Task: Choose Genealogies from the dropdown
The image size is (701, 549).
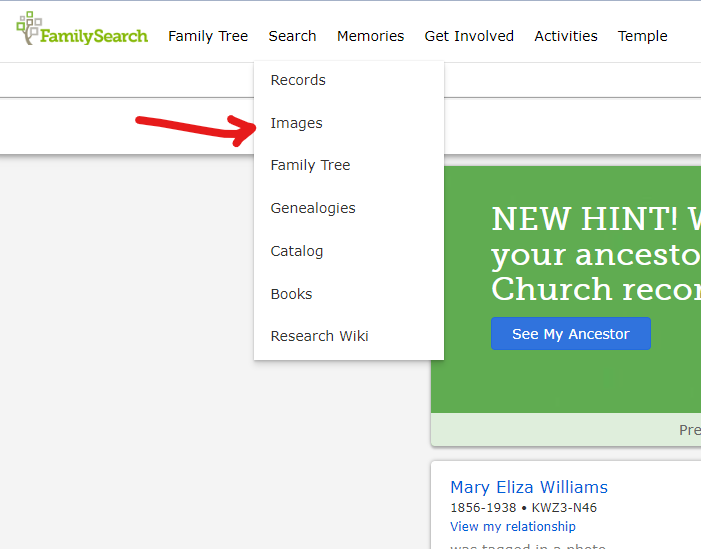Action: 313,208
